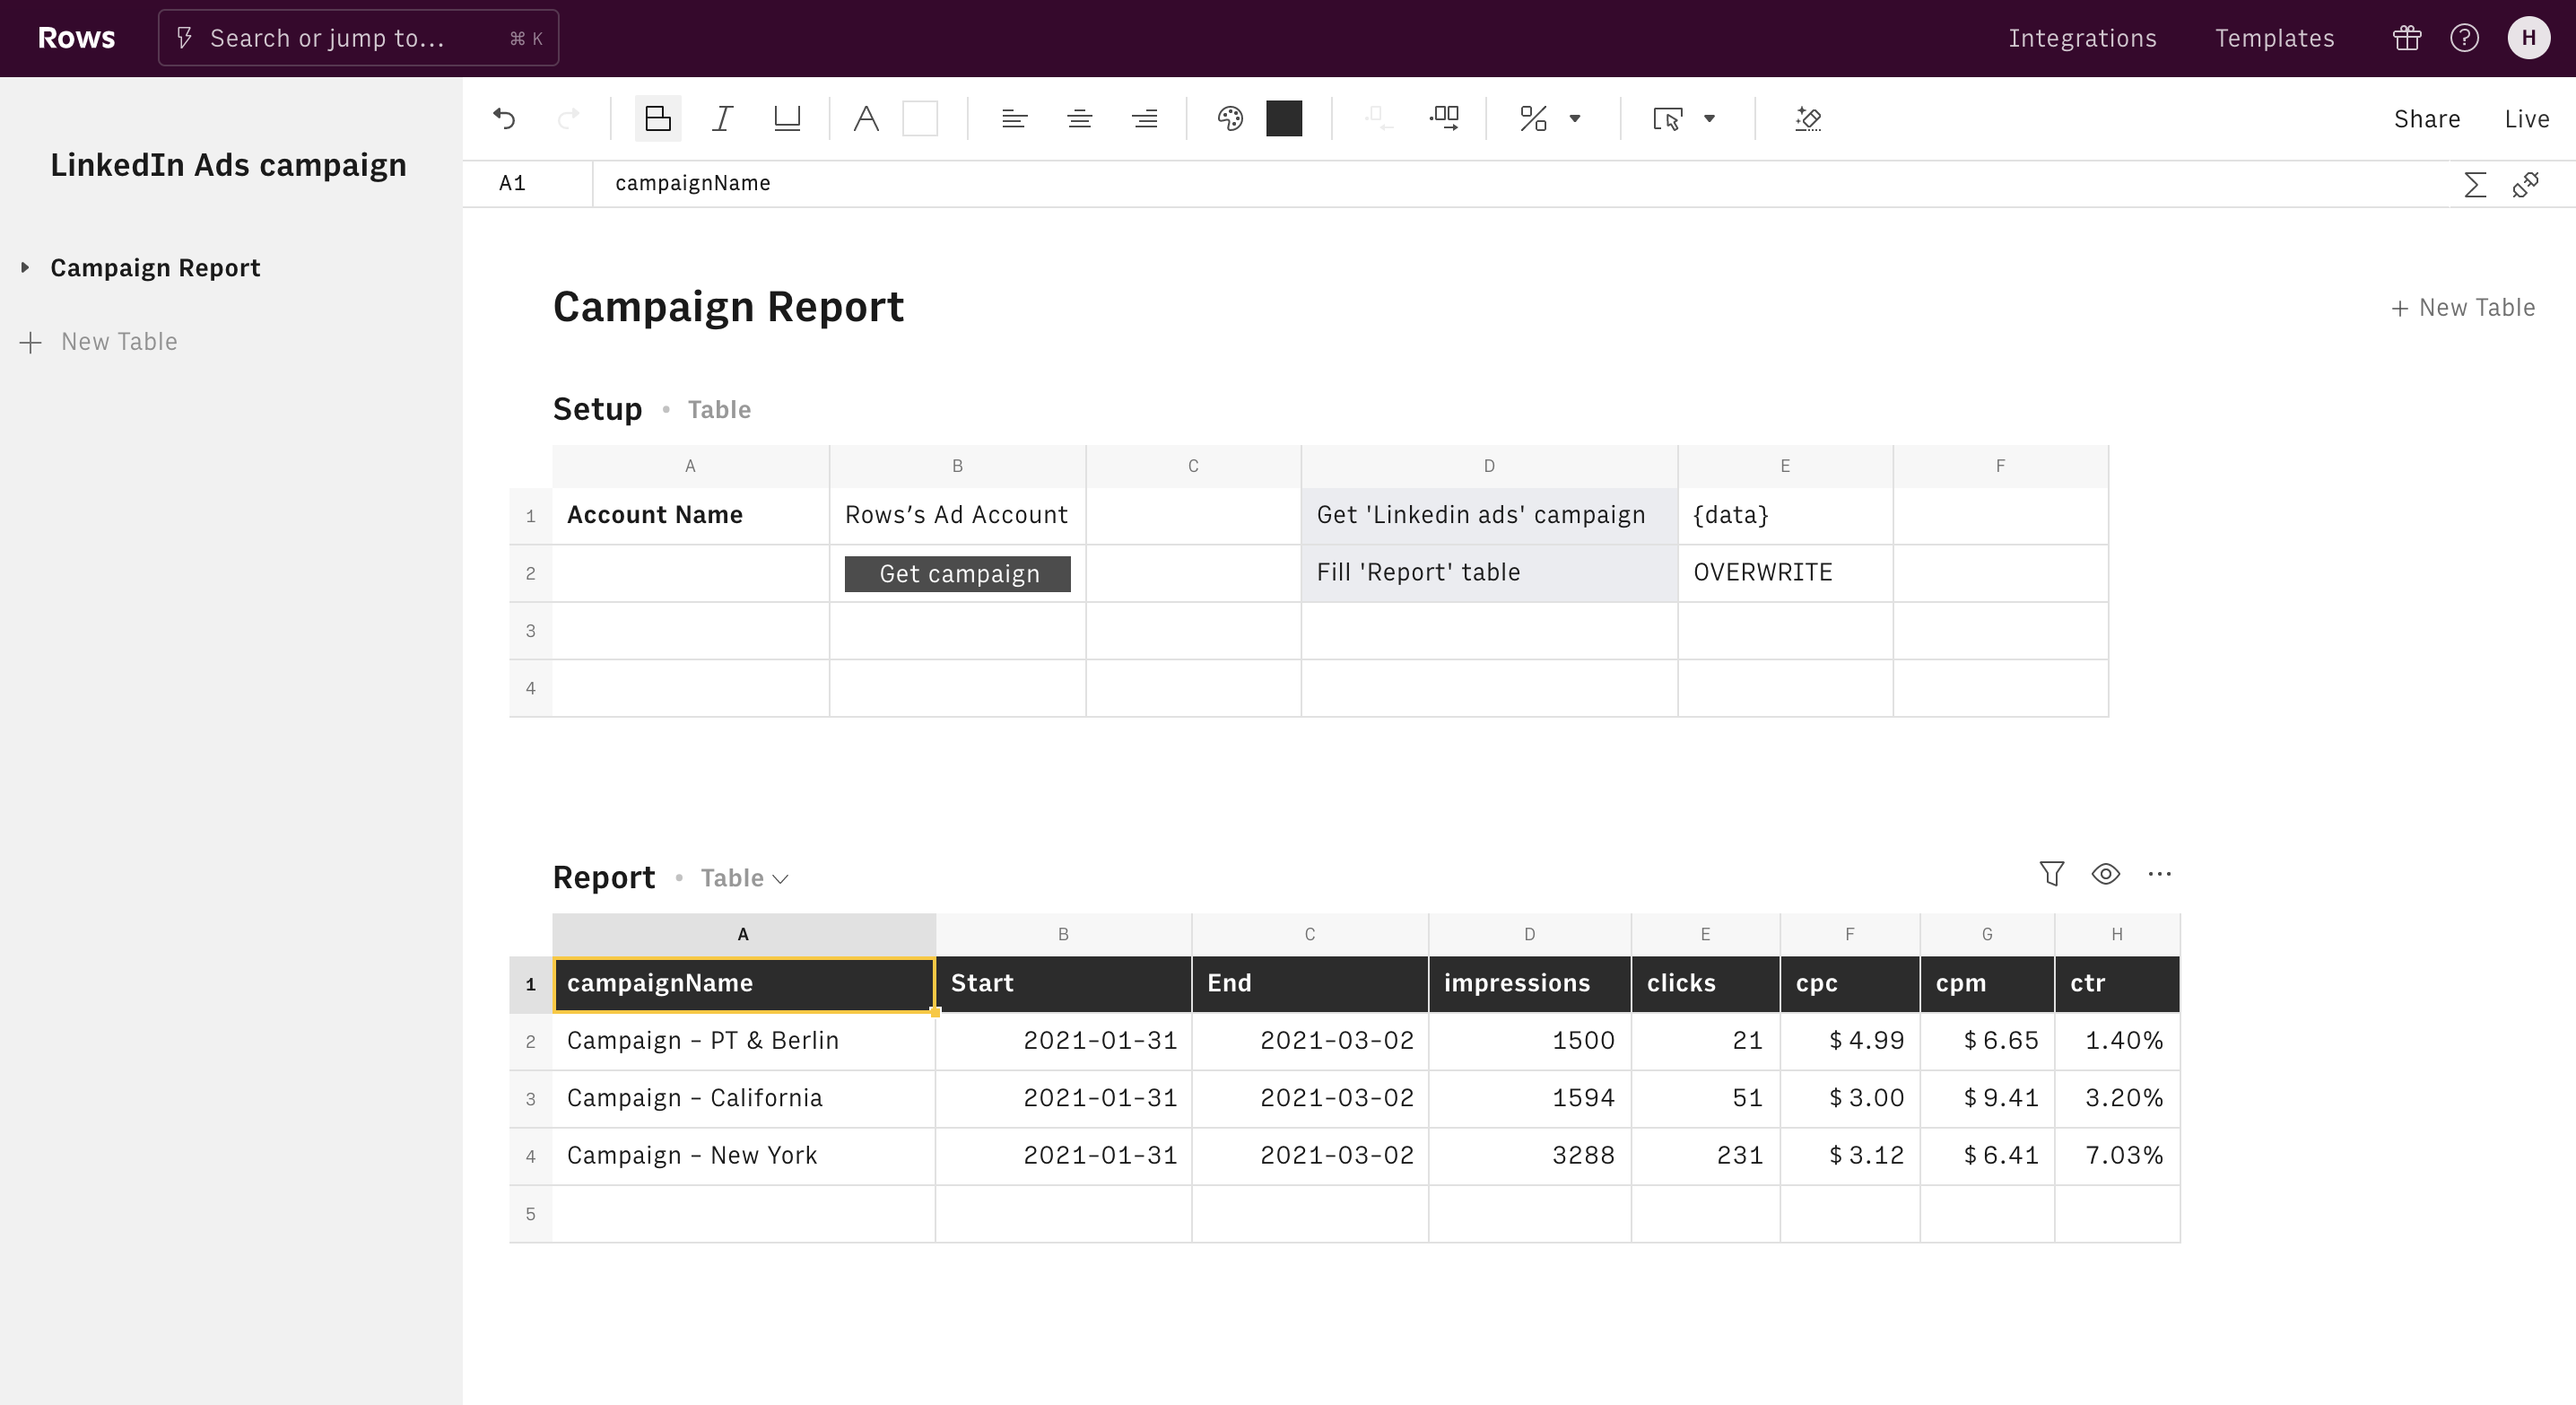Select the impressions header cell

pyautogui.click(x=1529, y=984)
